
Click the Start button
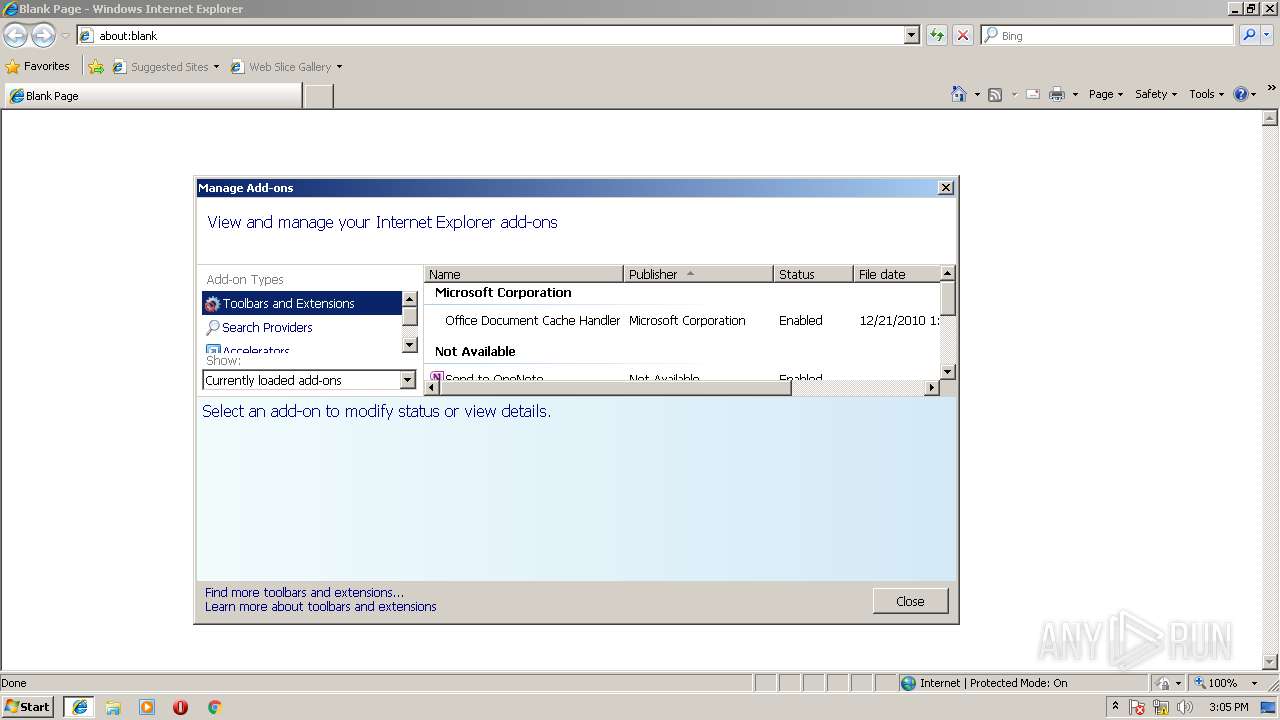coord(28,707)
